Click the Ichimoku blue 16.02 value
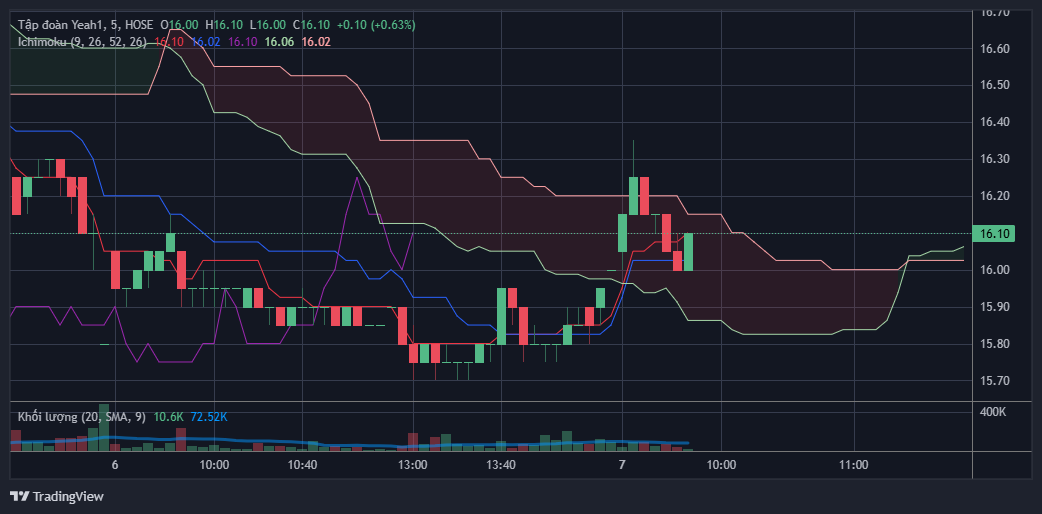1042x514 pixels. pos(206,42)
